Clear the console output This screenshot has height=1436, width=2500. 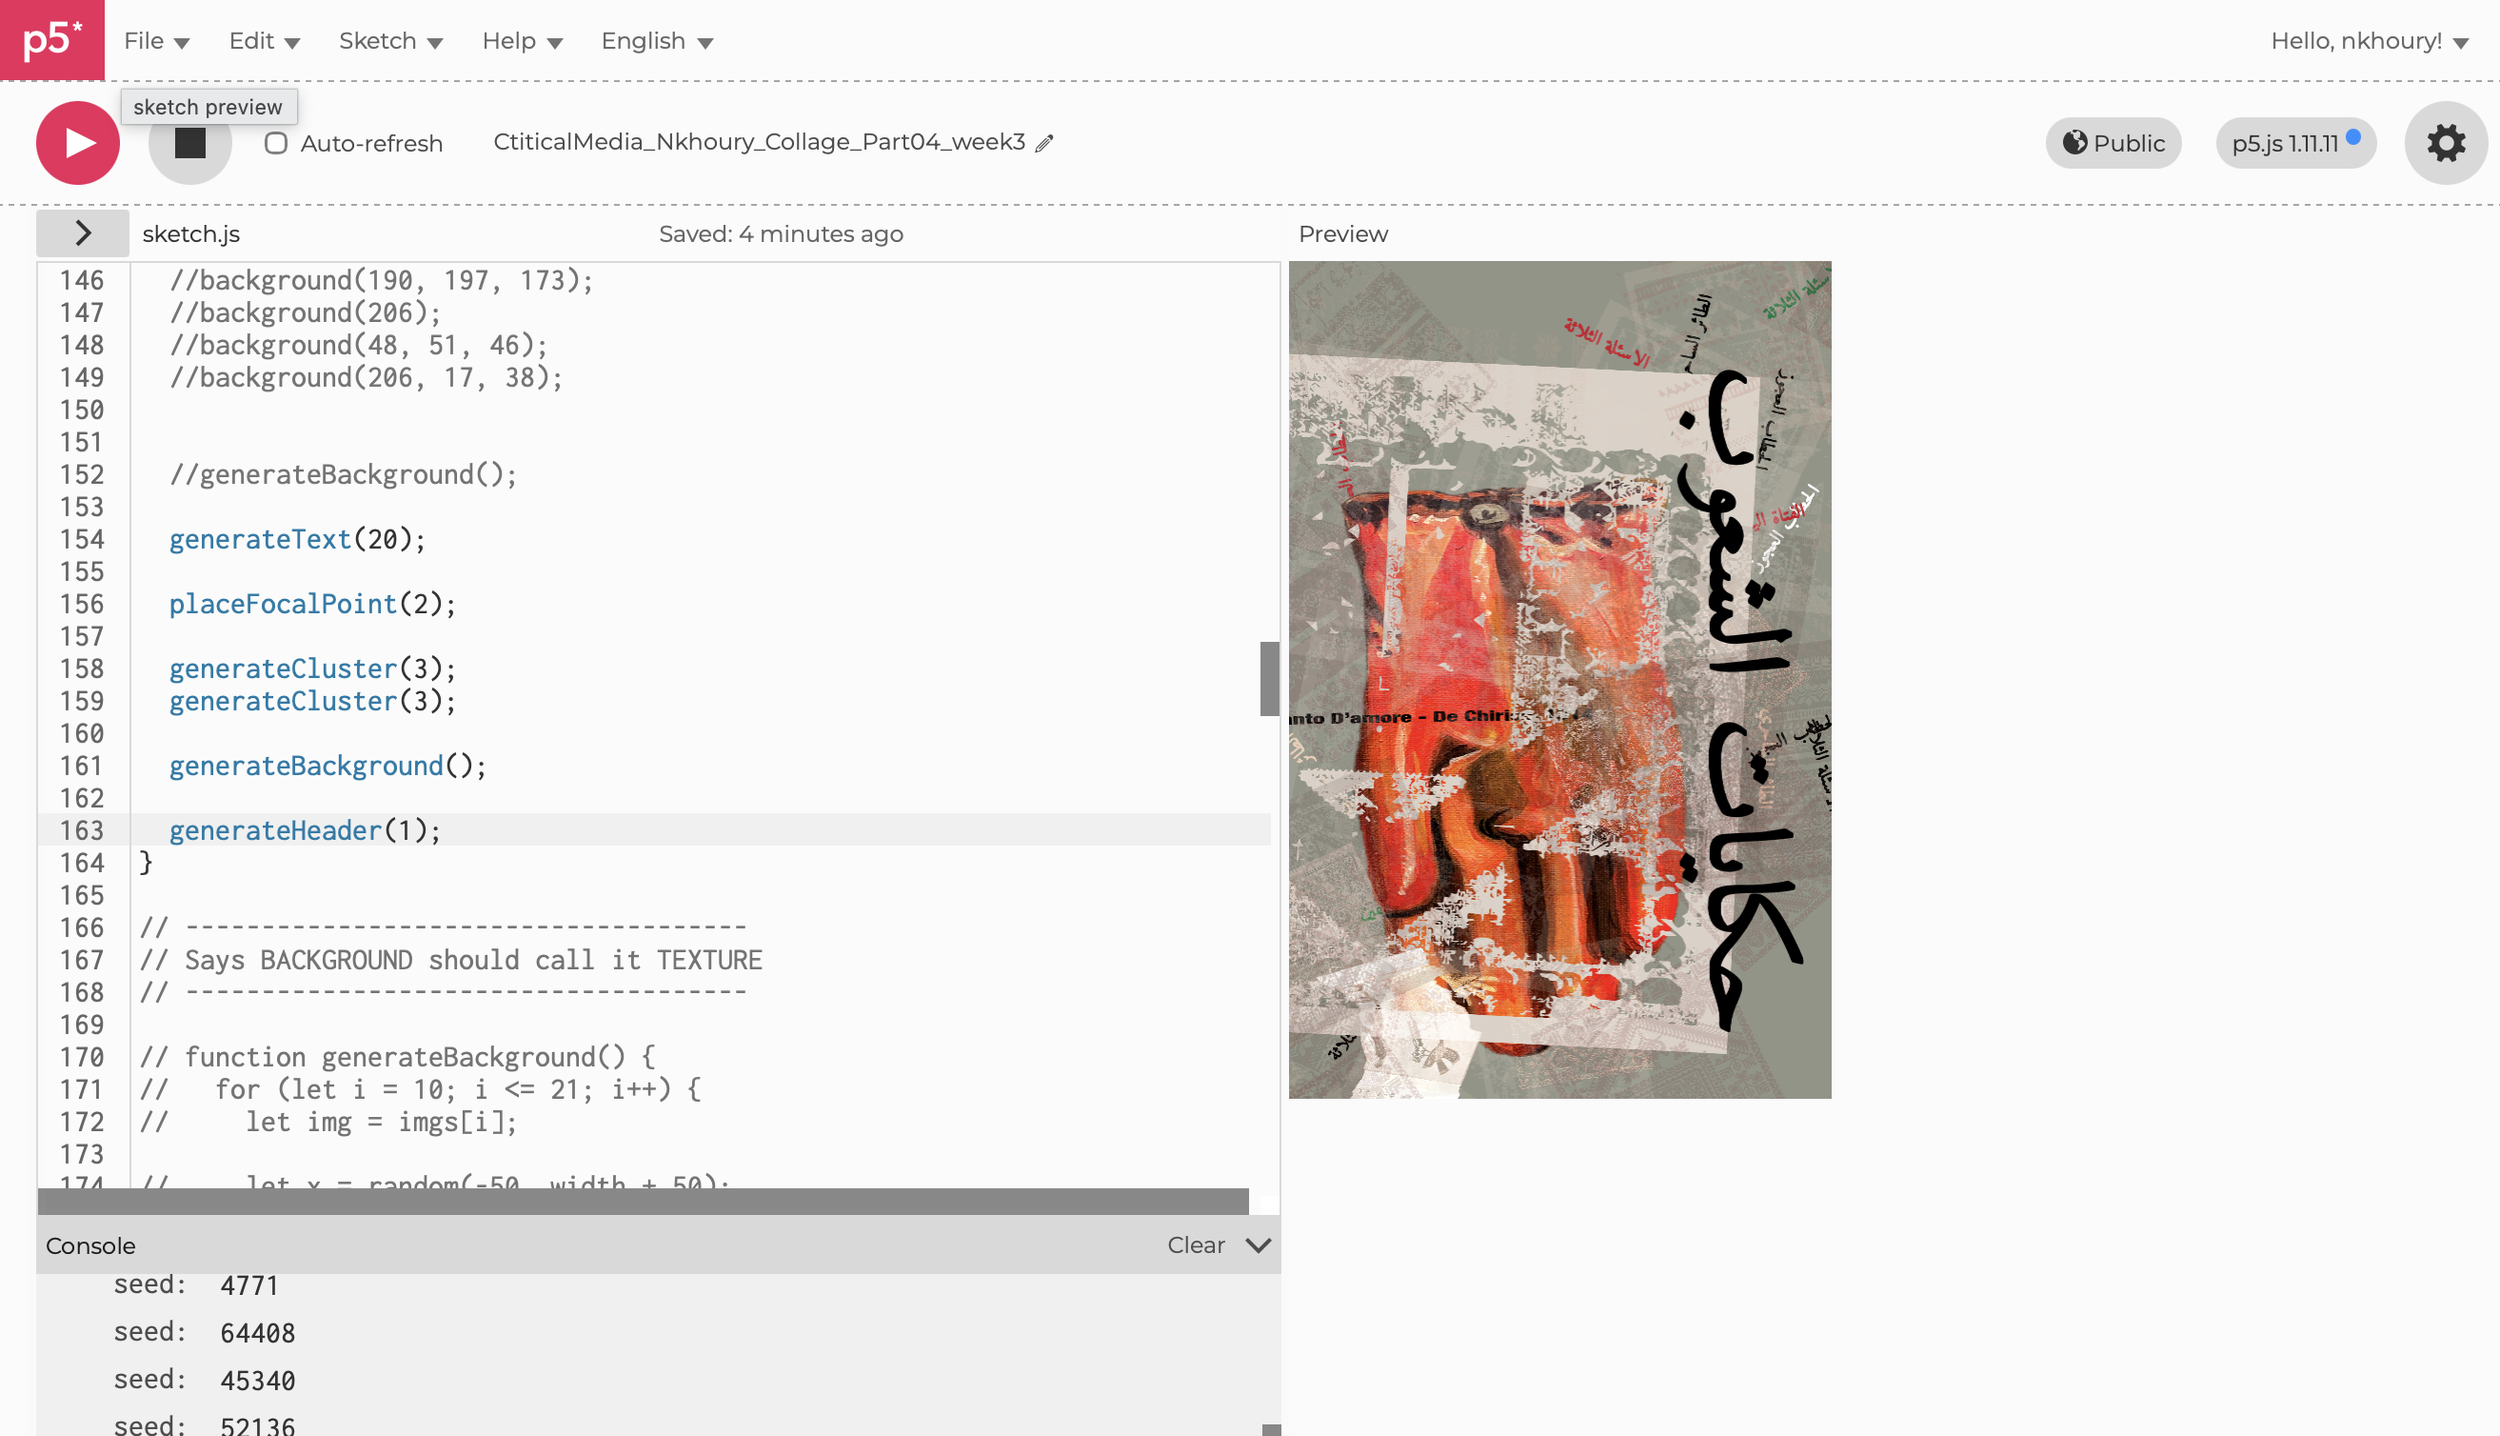coord(1196,1245)
